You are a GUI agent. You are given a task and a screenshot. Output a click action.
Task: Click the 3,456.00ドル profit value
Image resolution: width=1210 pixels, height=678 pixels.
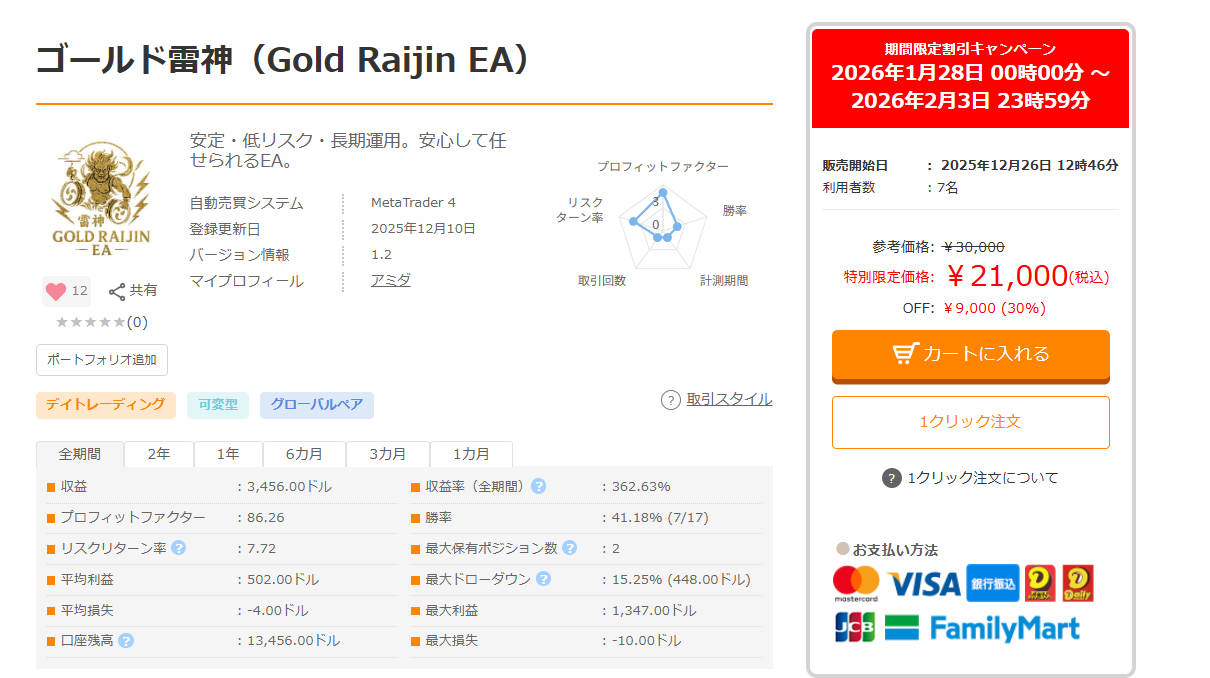click(288, 487)
